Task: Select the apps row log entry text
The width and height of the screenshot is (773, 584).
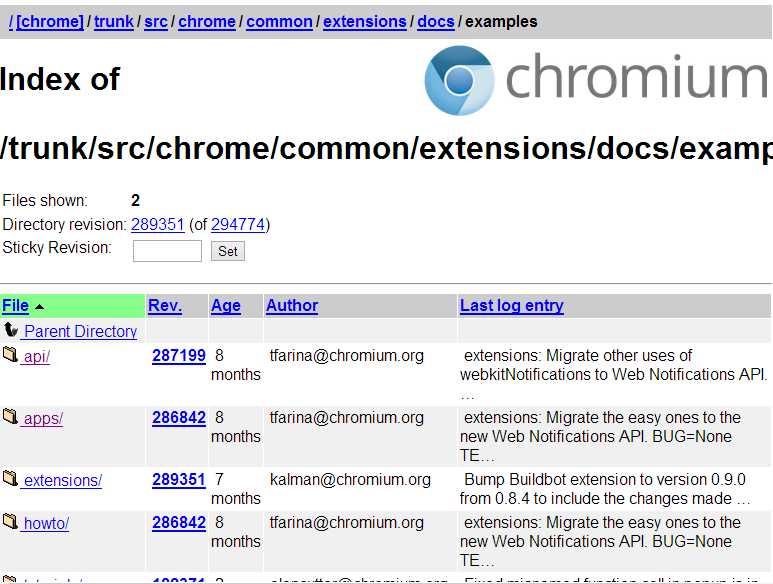Action: point(600,436)
